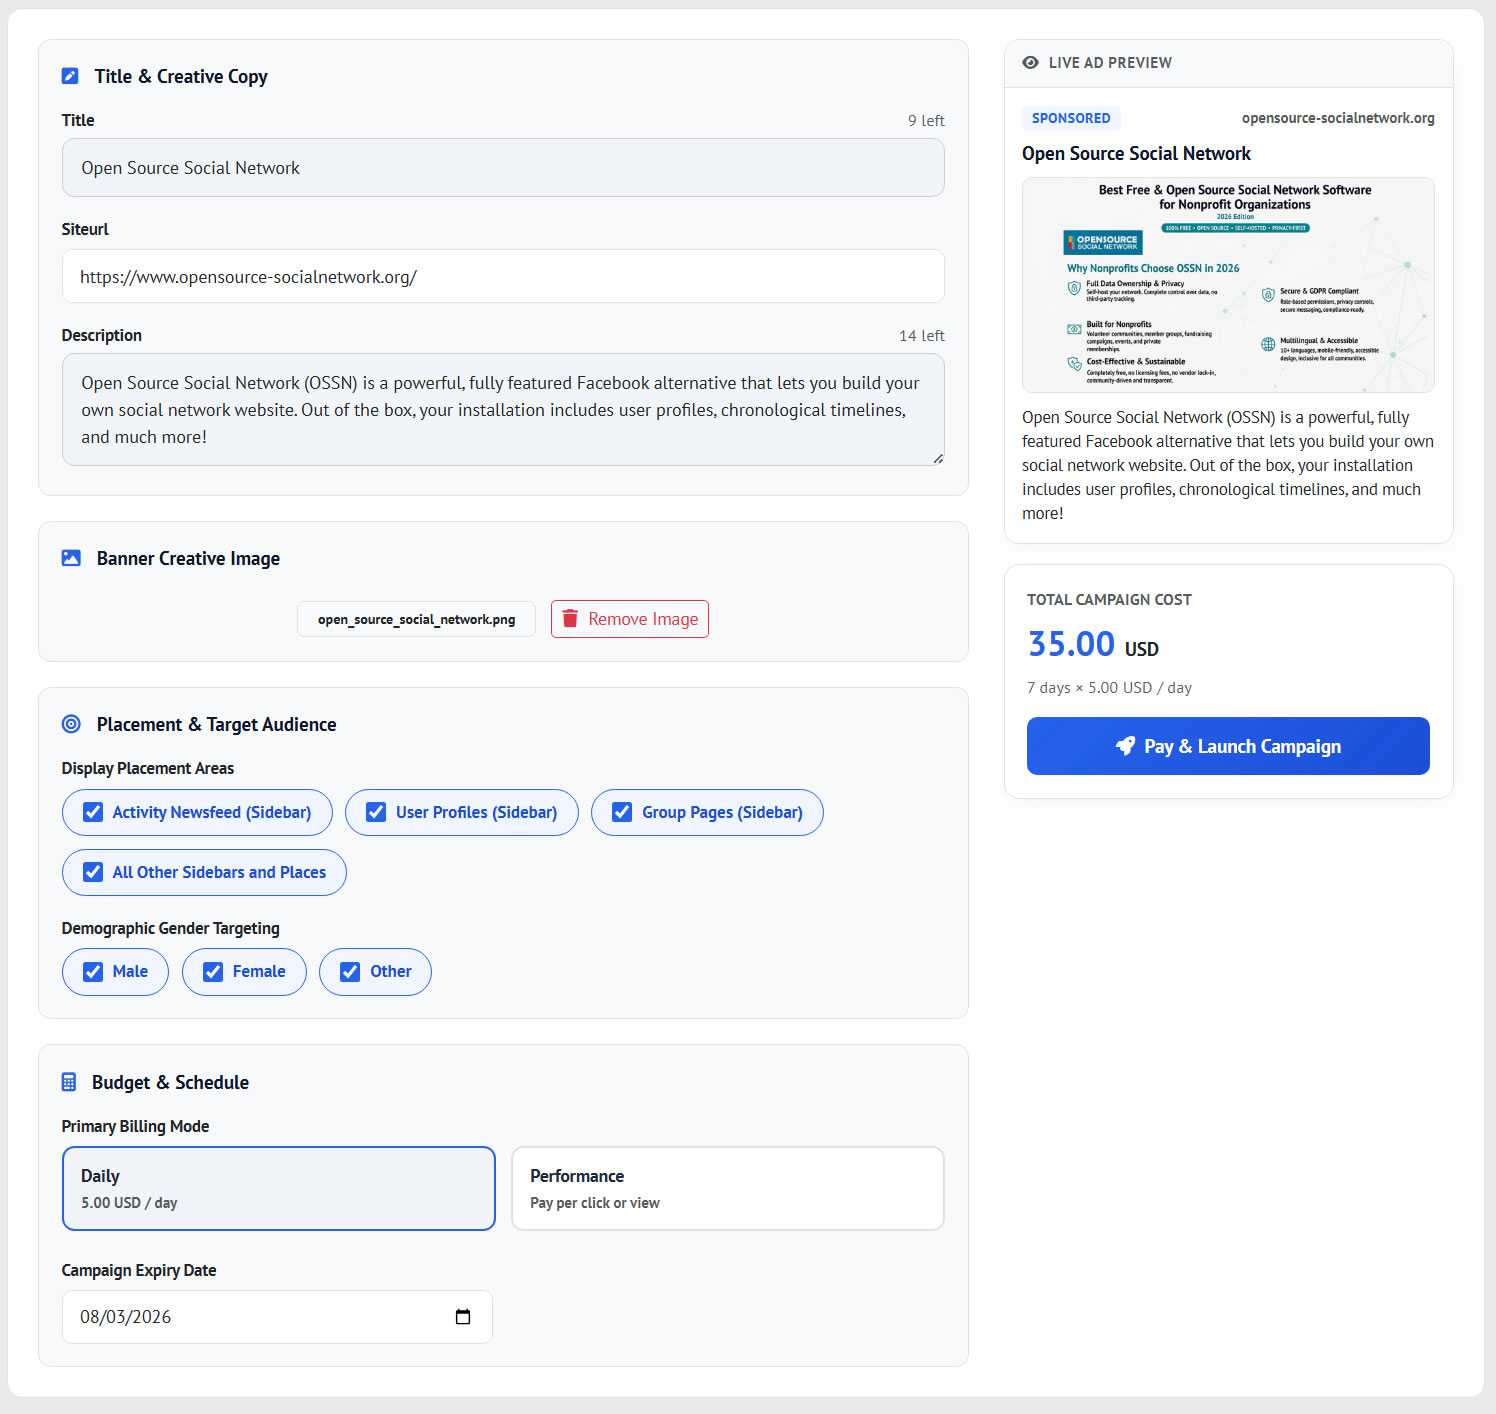Uncheck Activity Newsfeed (Sidebar) placement
The width and height of the screenshot is (1496, 1414).
pyautogui.click(x=93, y=812)
